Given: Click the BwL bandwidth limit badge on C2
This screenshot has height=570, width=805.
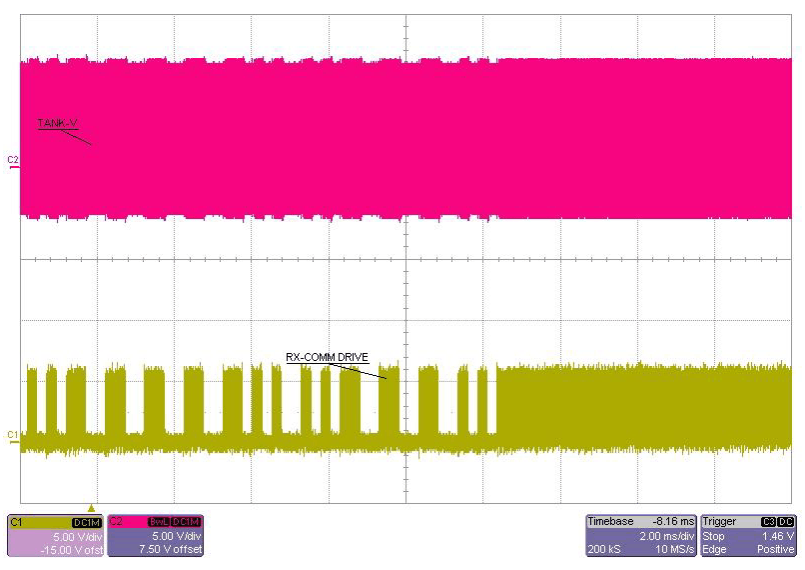Looking at the screenshot, I should tap(158, 522).
